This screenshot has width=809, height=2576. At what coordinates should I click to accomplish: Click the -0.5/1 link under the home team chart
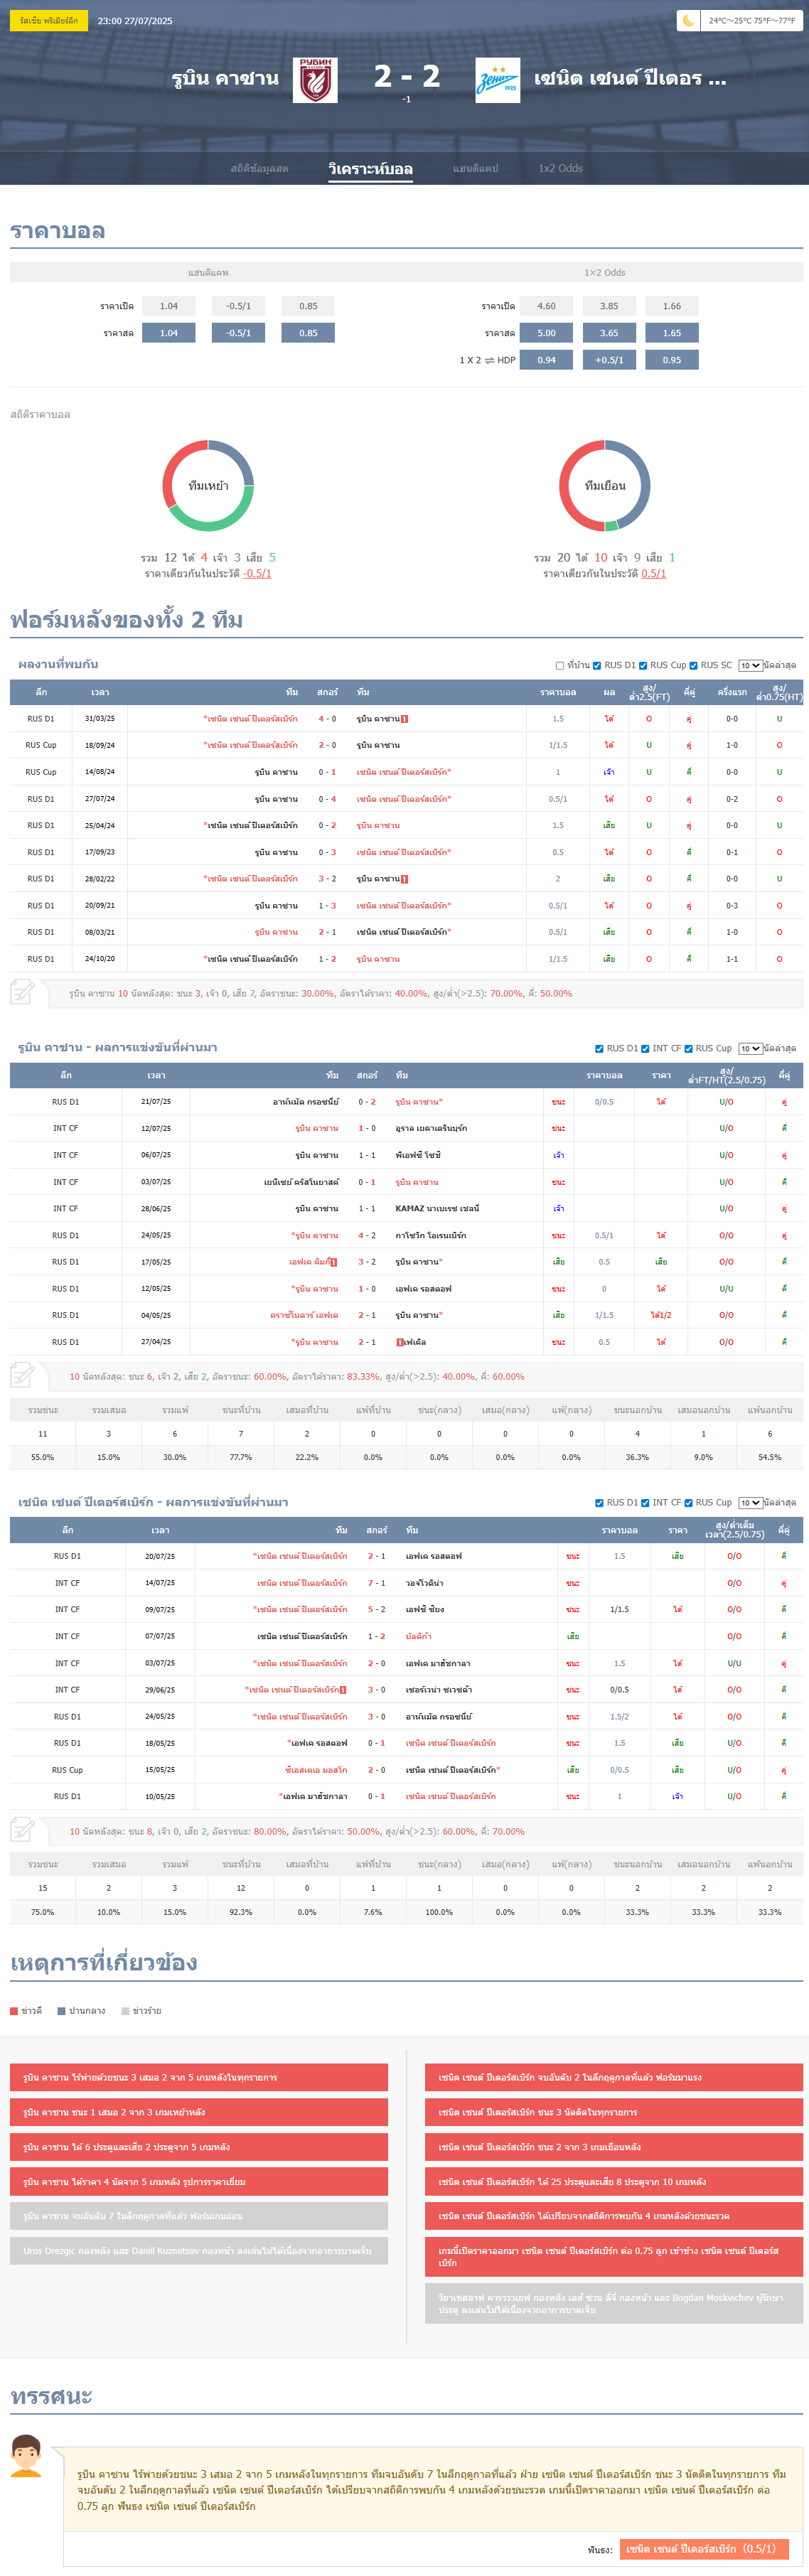258,574
